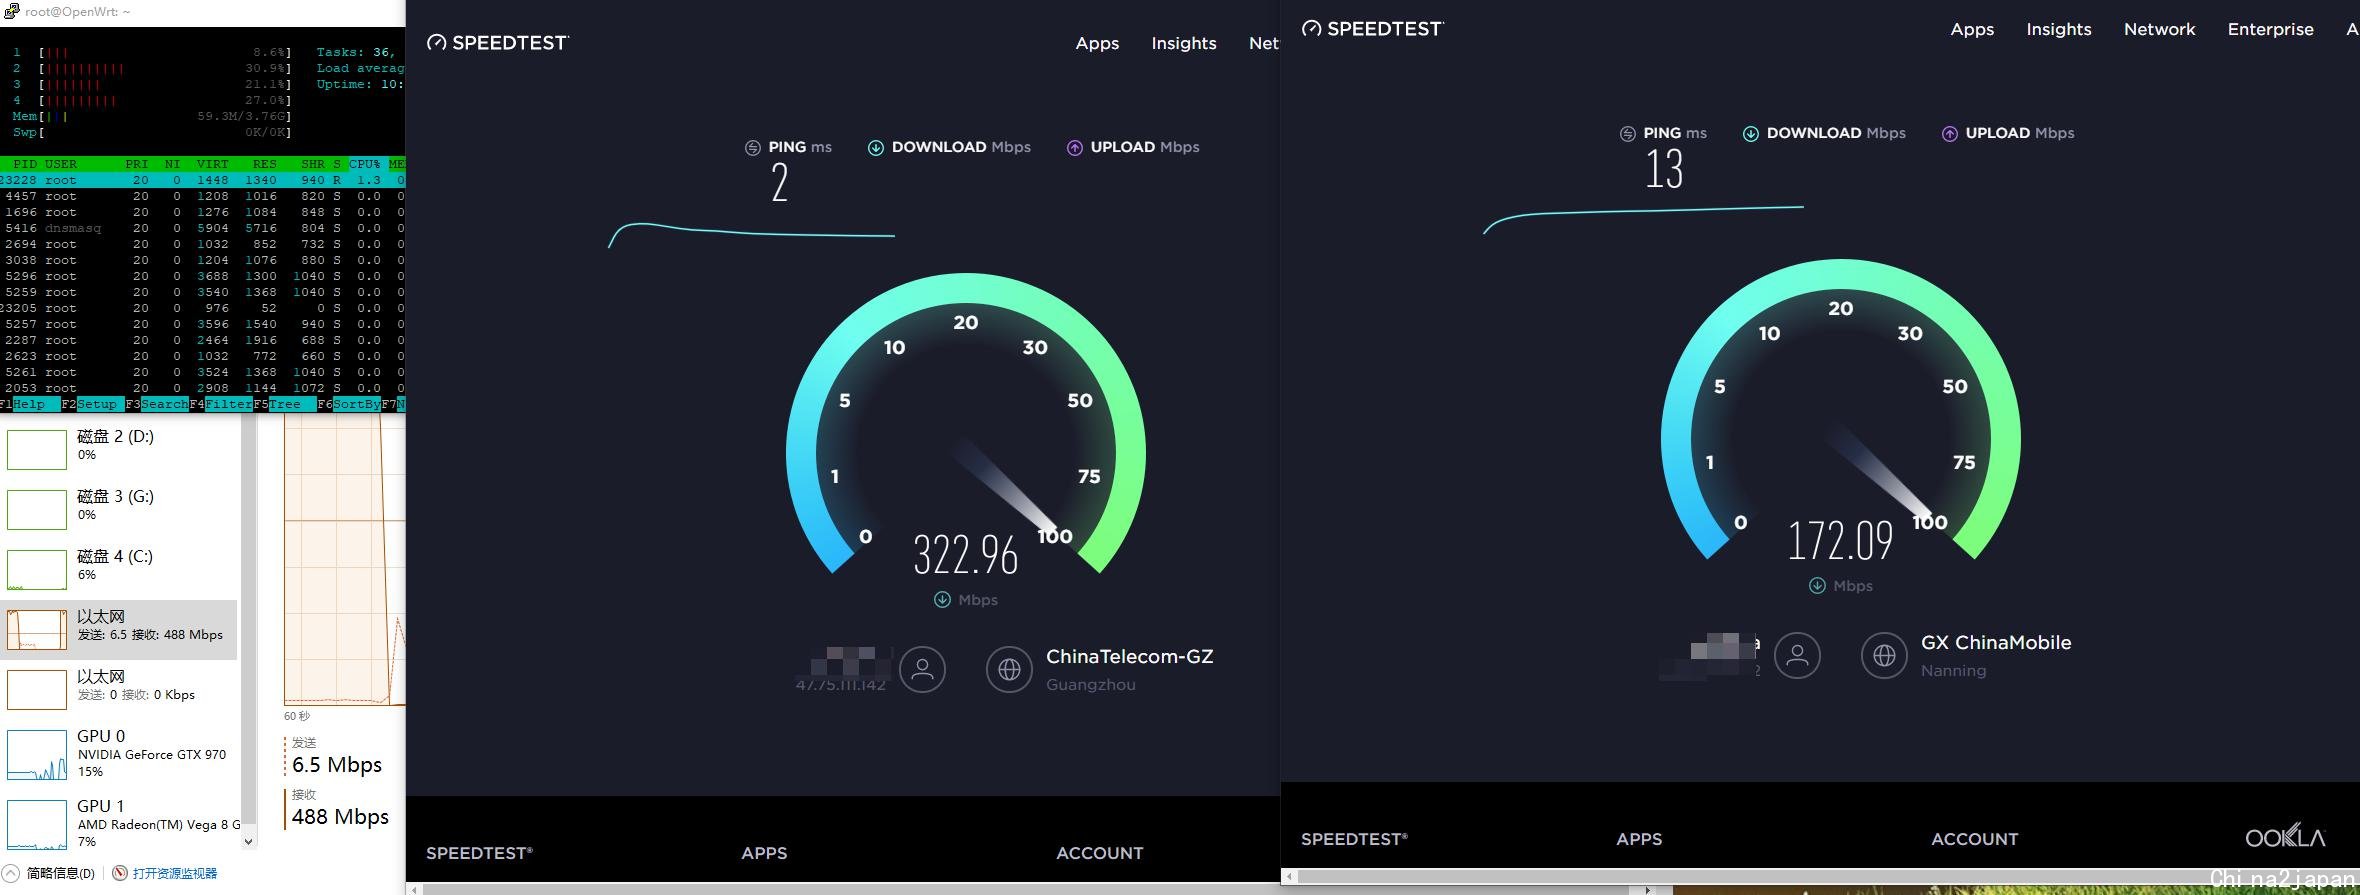Click the APPS footer heading in the left Speedtest
Image resolution: width=2360 pixels, height=895 pixels.
(764, 853)
